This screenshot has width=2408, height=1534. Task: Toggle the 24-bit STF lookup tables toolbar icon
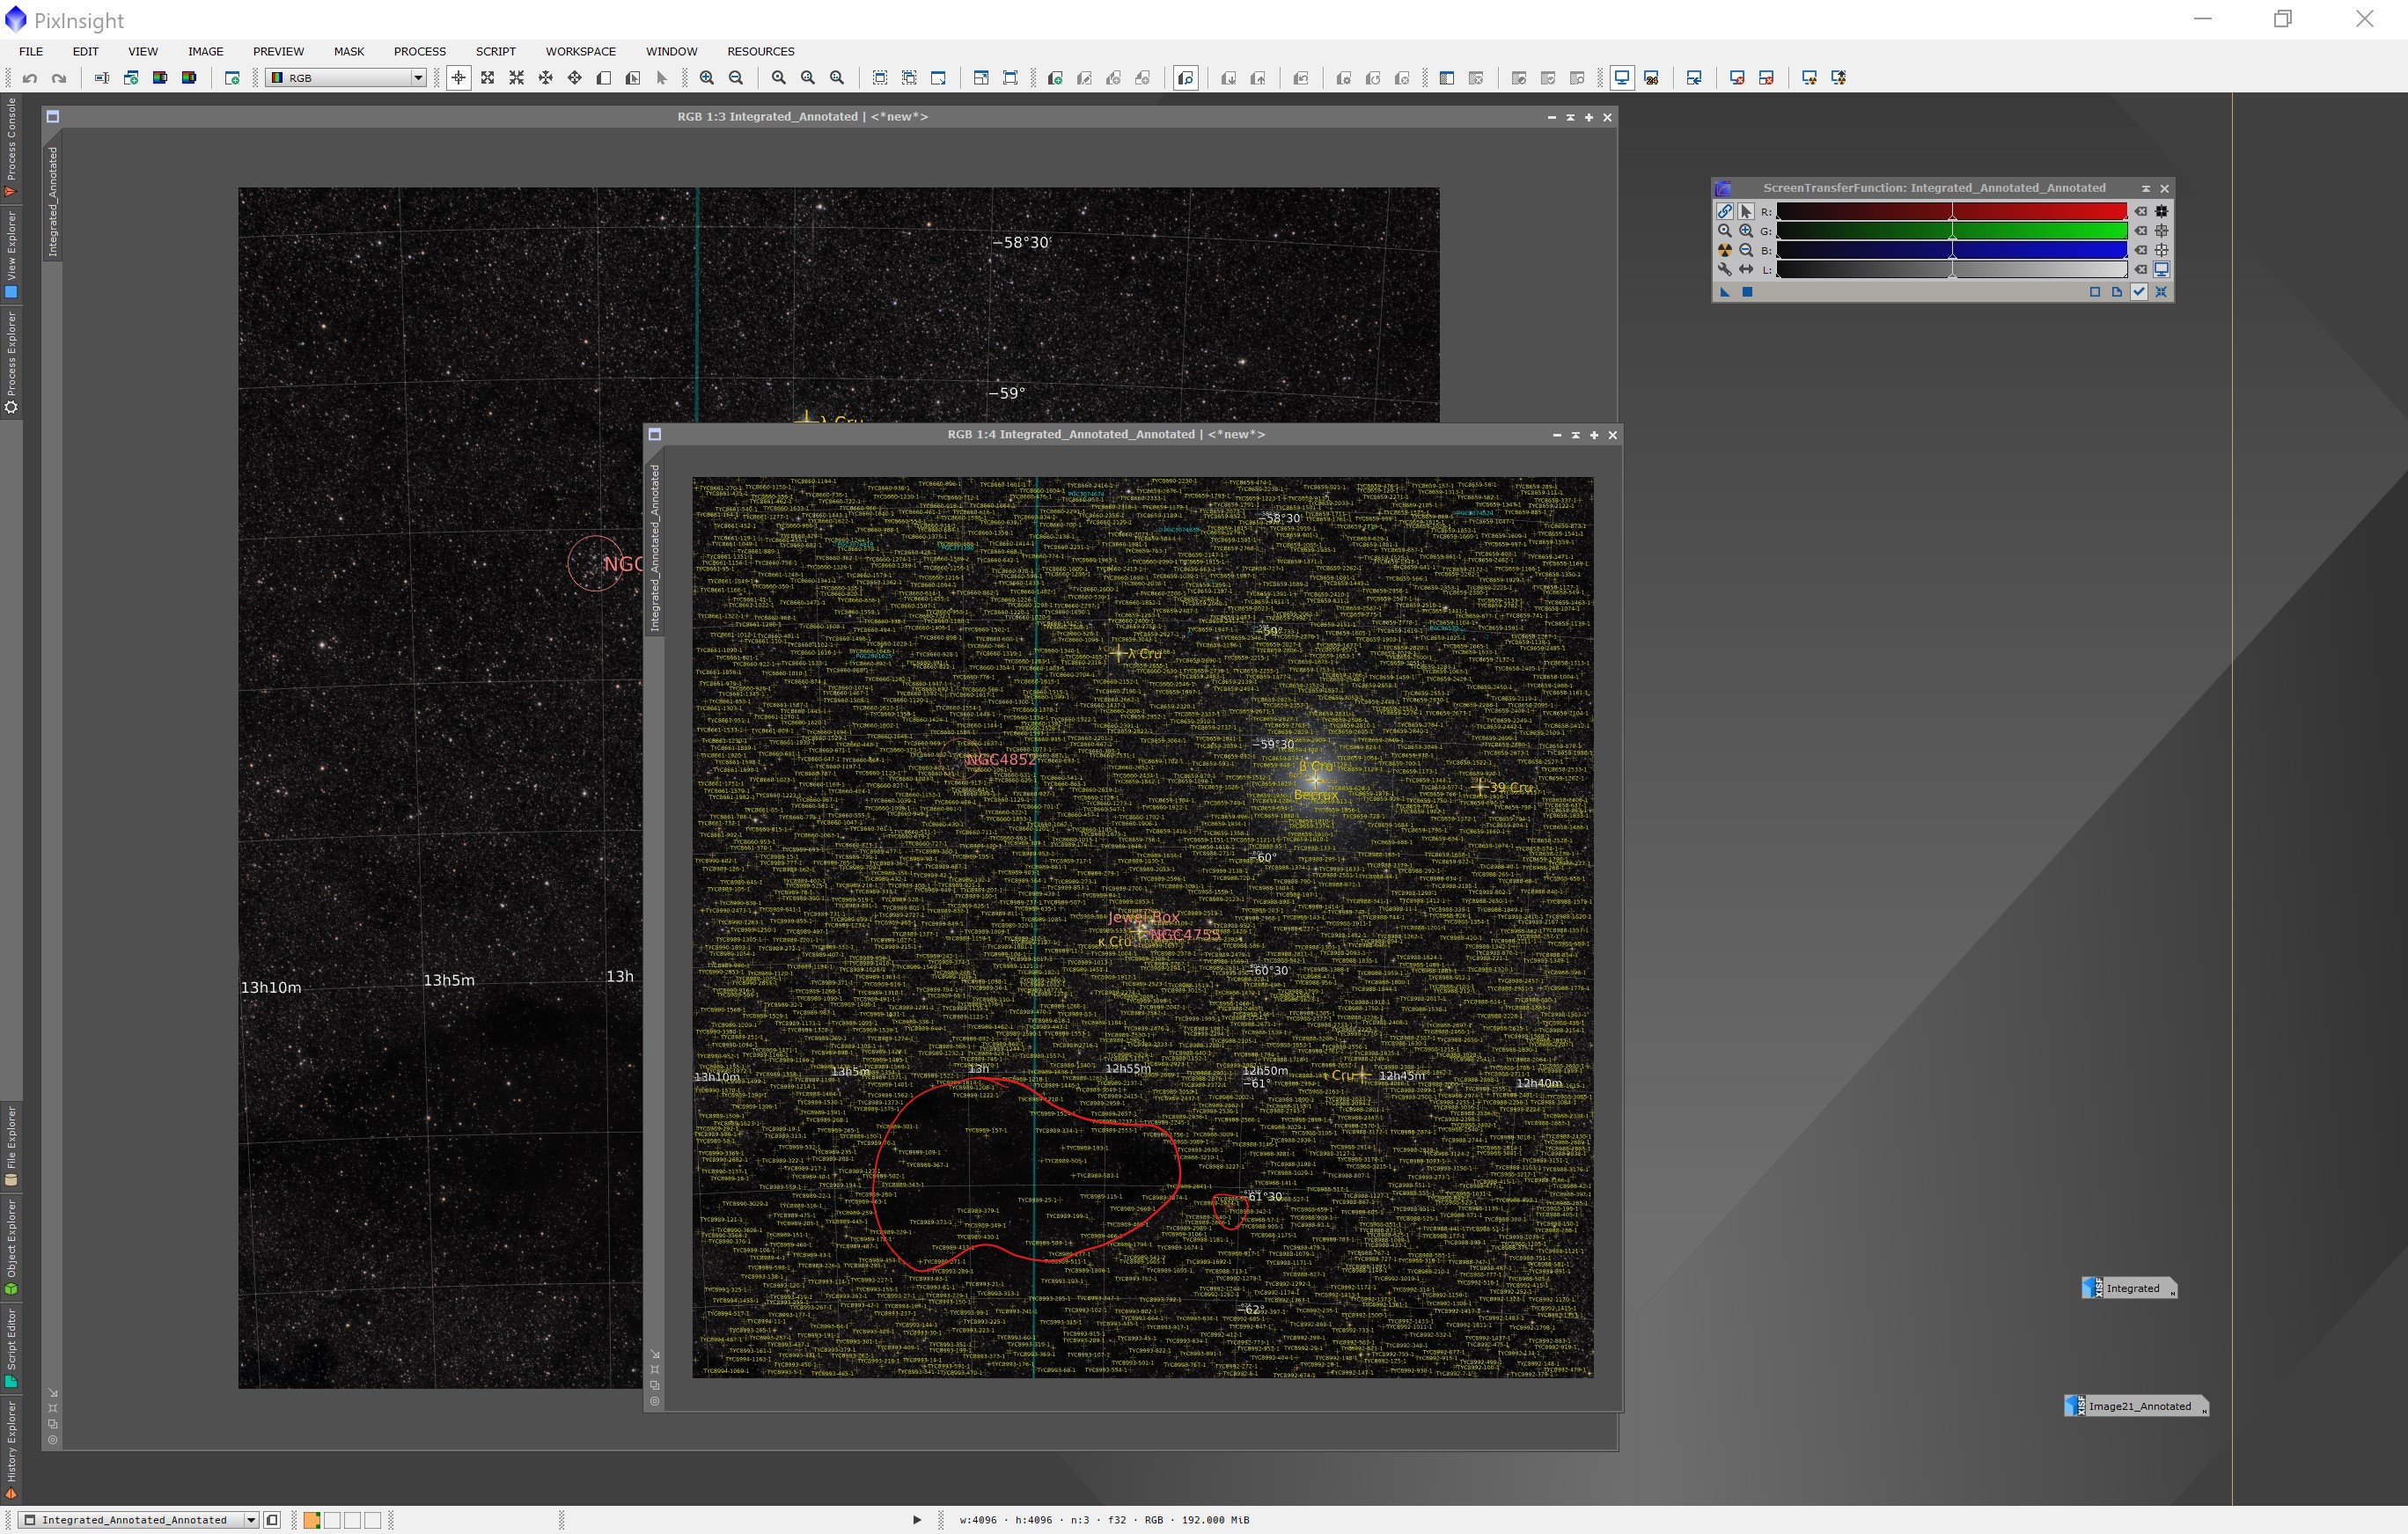pos(1652,78)
